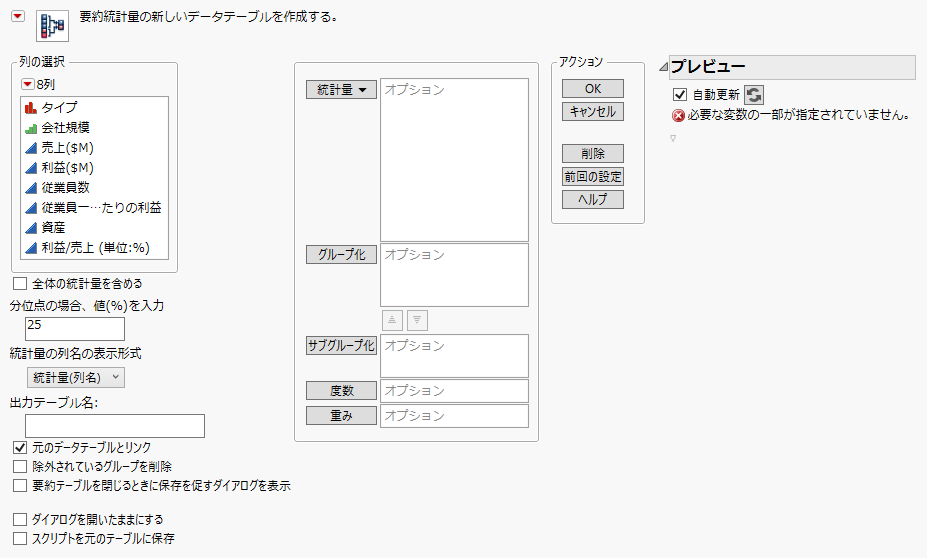Enable 除外されているグループを削除
The height and width of the screenshot is (558, 927).
(20, 466)
